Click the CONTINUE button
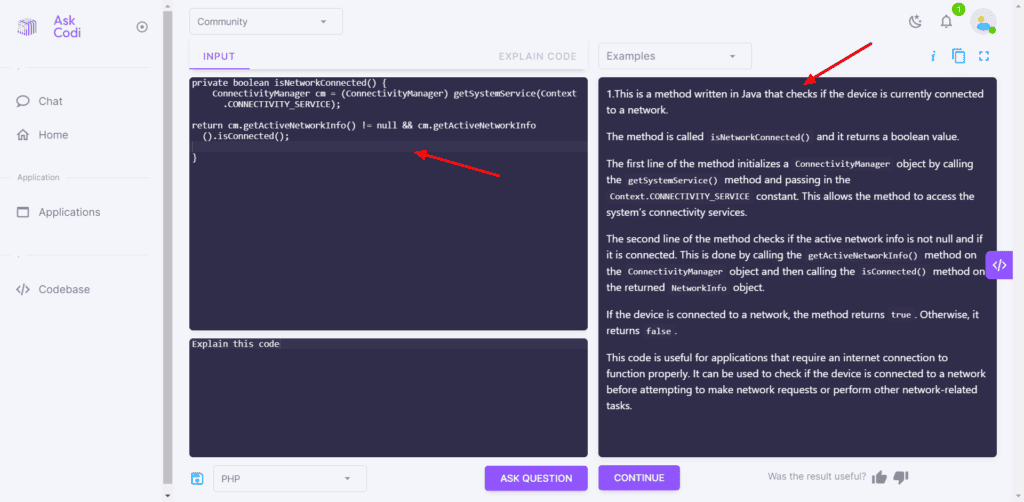The image size is (1024, 502). click(639, 477)
